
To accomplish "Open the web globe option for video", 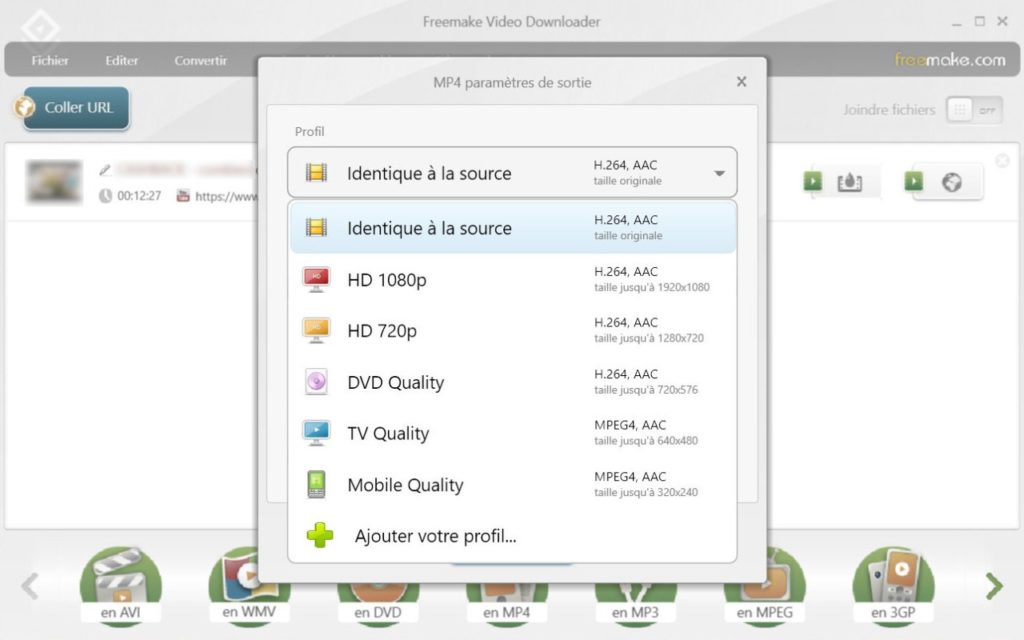I will [x=952, y=182].
